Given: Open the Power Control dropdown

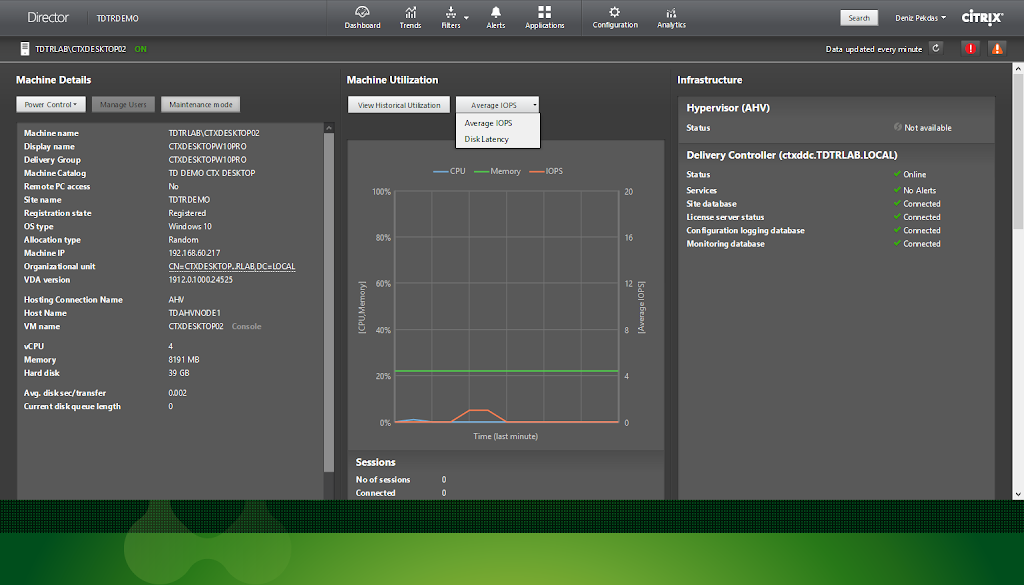Looking at the screenshot, I should pyautogui.click(x=51, y=104).
